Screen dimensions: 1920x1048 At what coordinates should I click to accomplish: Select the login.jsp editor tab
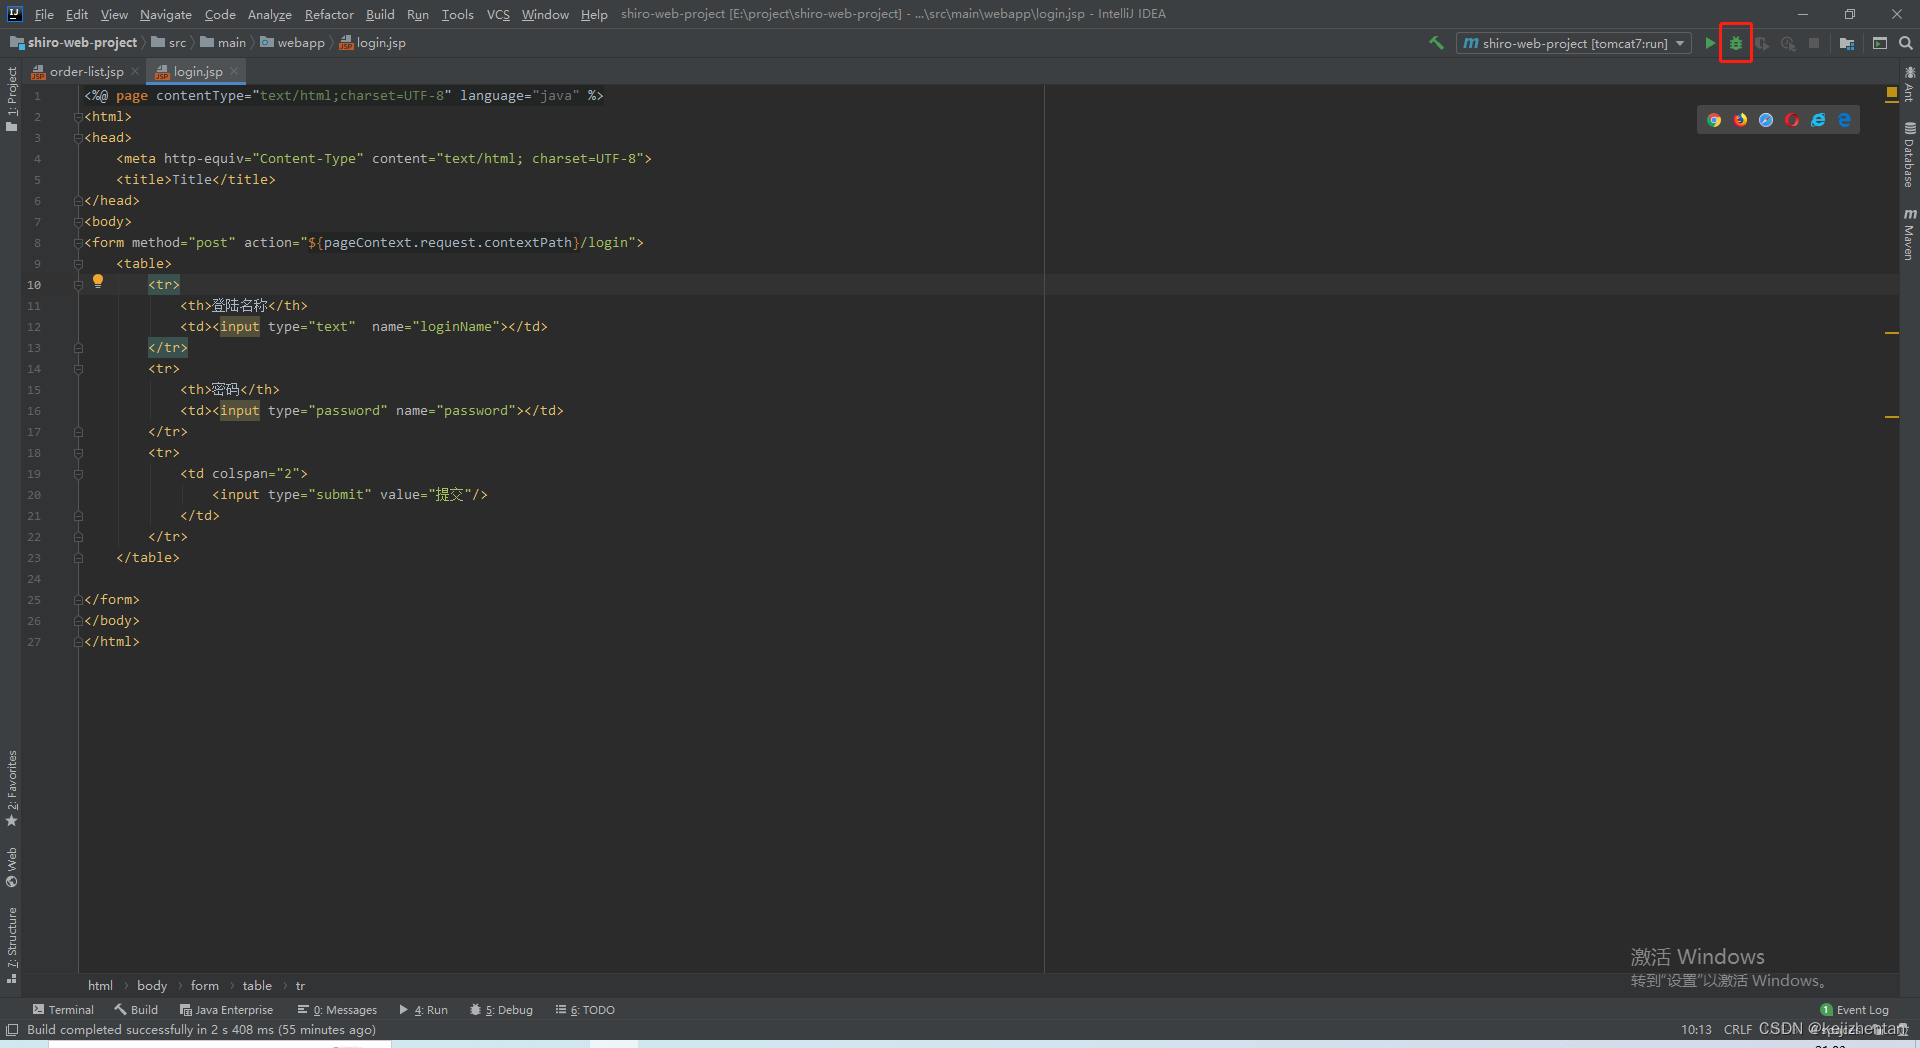tap(198, 71)
